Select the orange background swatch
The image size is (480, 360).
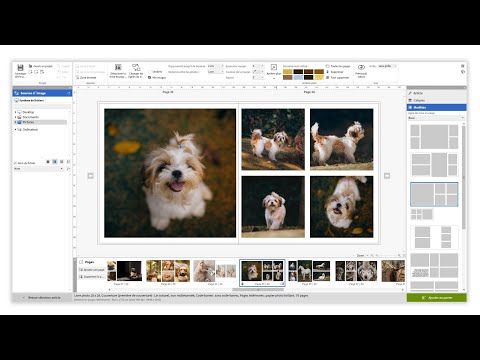point(288,72)
